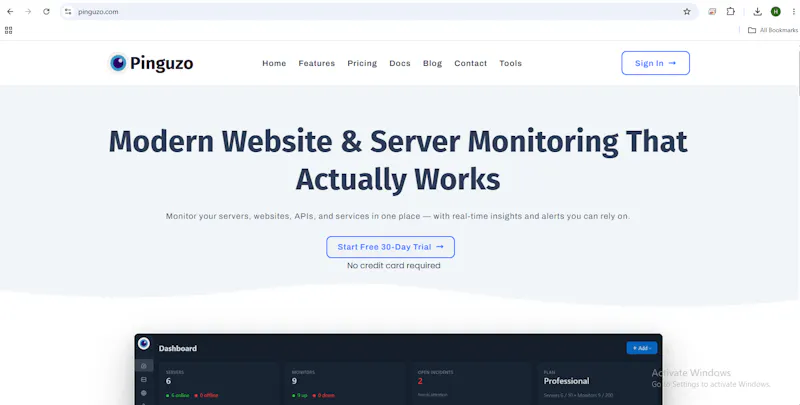
Task: Click the Pinguzo brand name text
Action: [161, 63]
